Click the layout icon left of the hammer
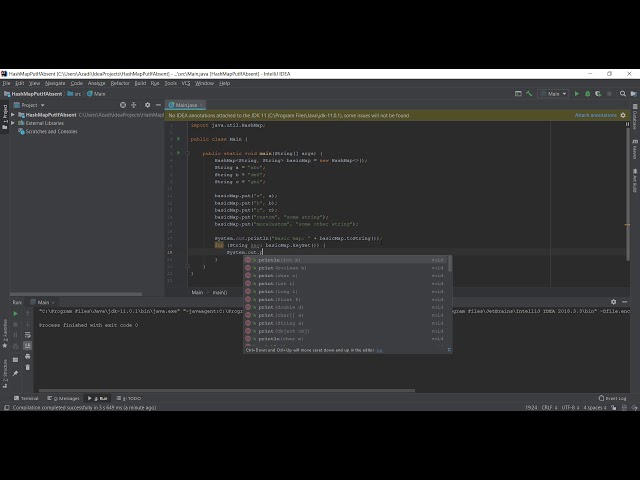 pos(518,94)
